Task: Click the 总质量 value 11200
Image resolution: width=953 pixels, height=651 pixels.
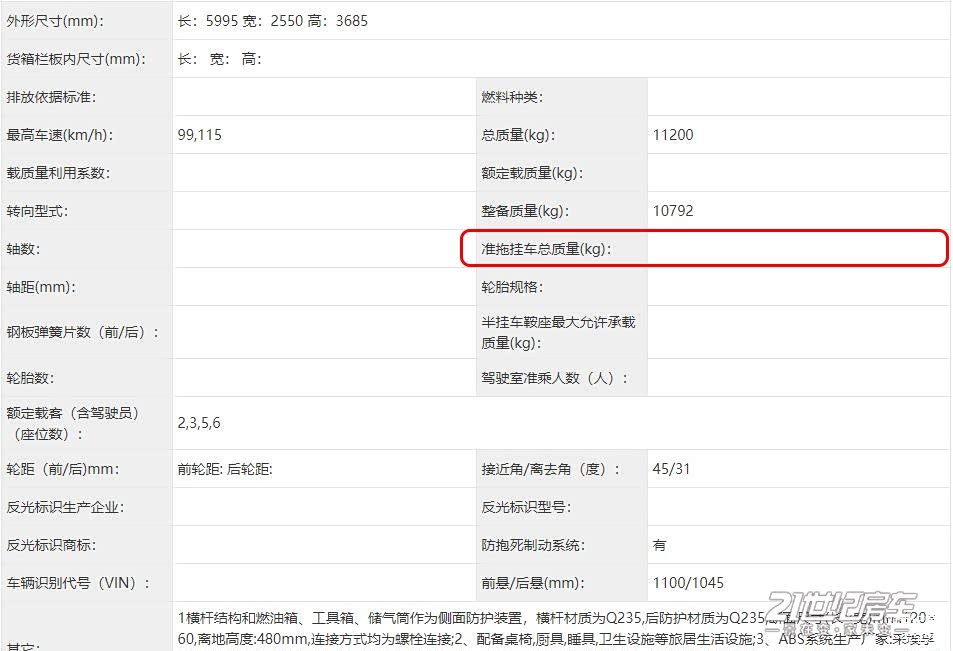Action: (673, 135)
